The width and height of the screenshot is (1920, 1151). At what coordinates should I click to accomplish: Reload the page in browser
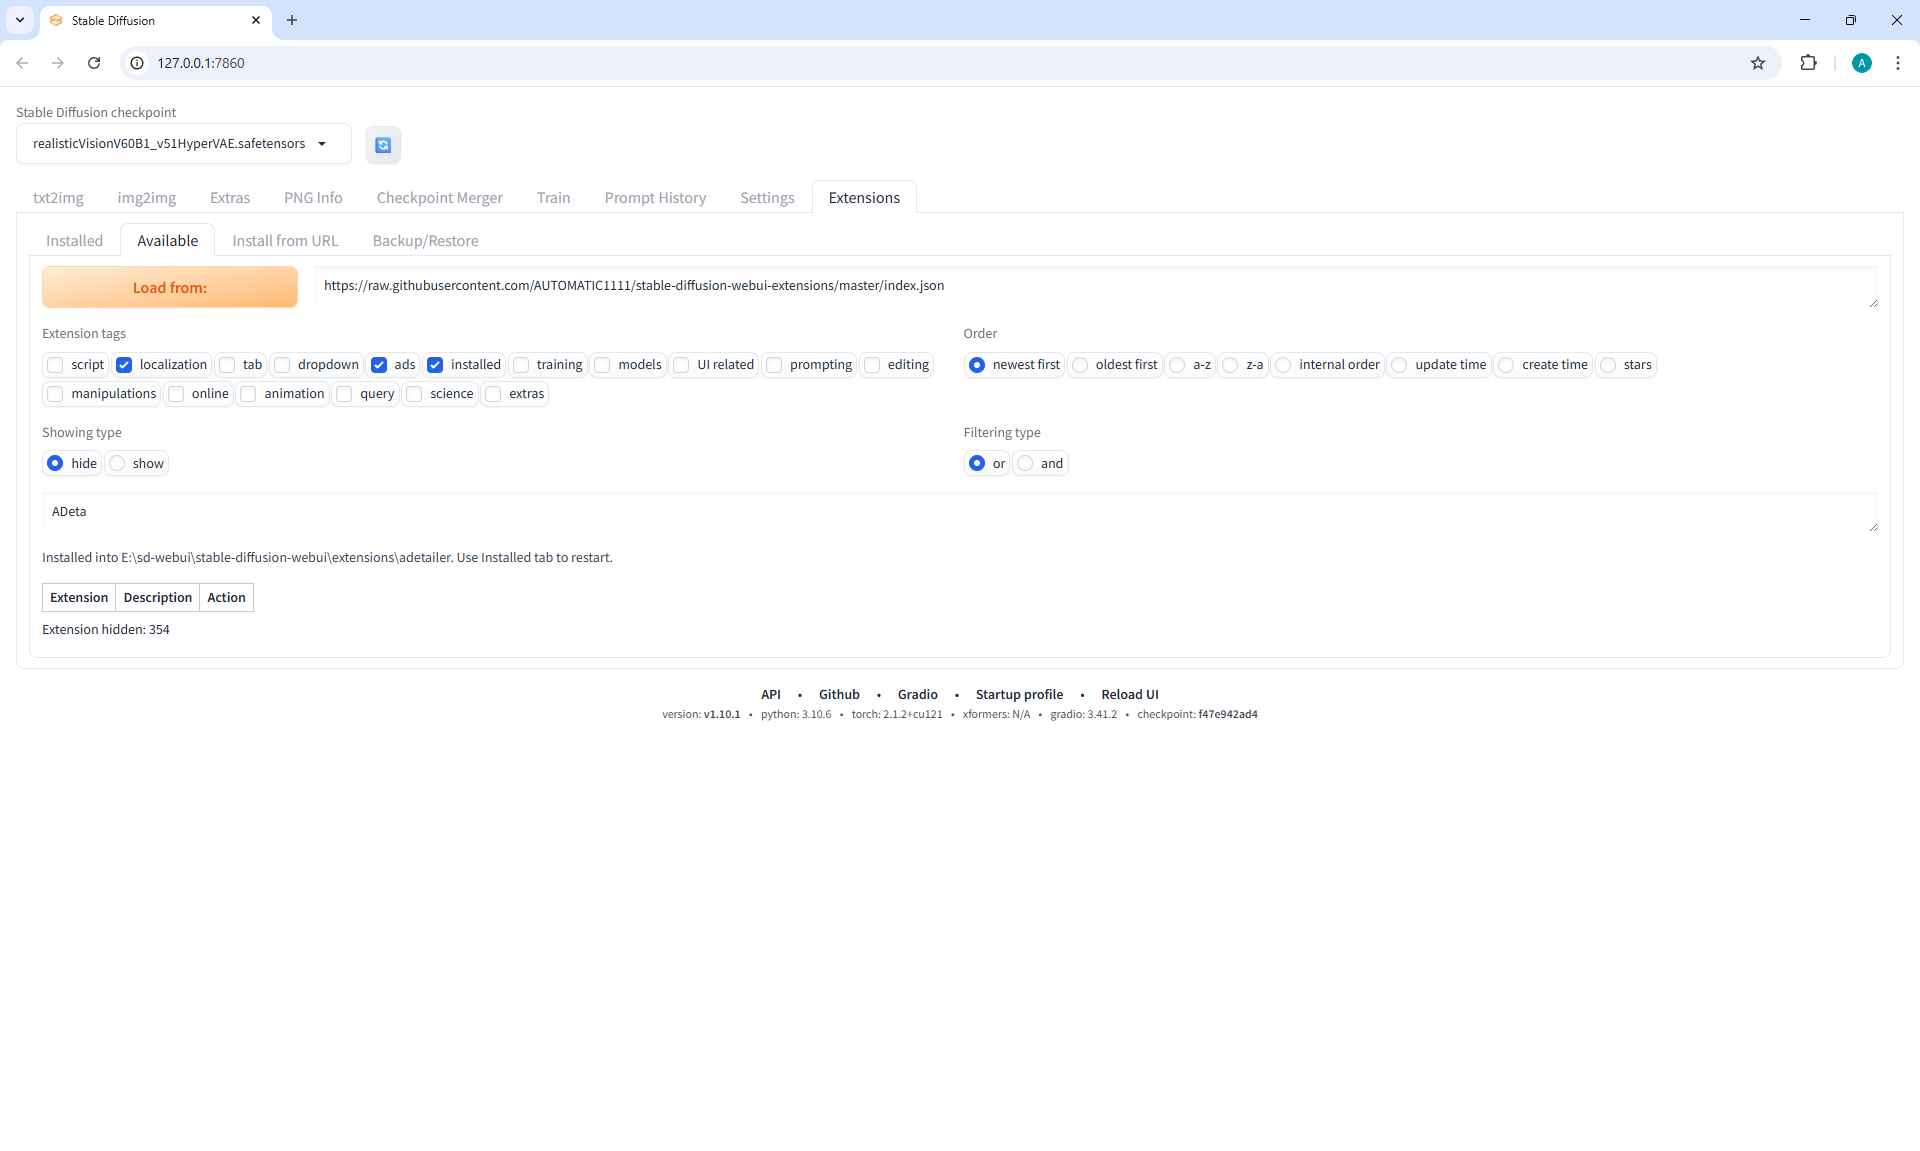[x=94, y=63]
